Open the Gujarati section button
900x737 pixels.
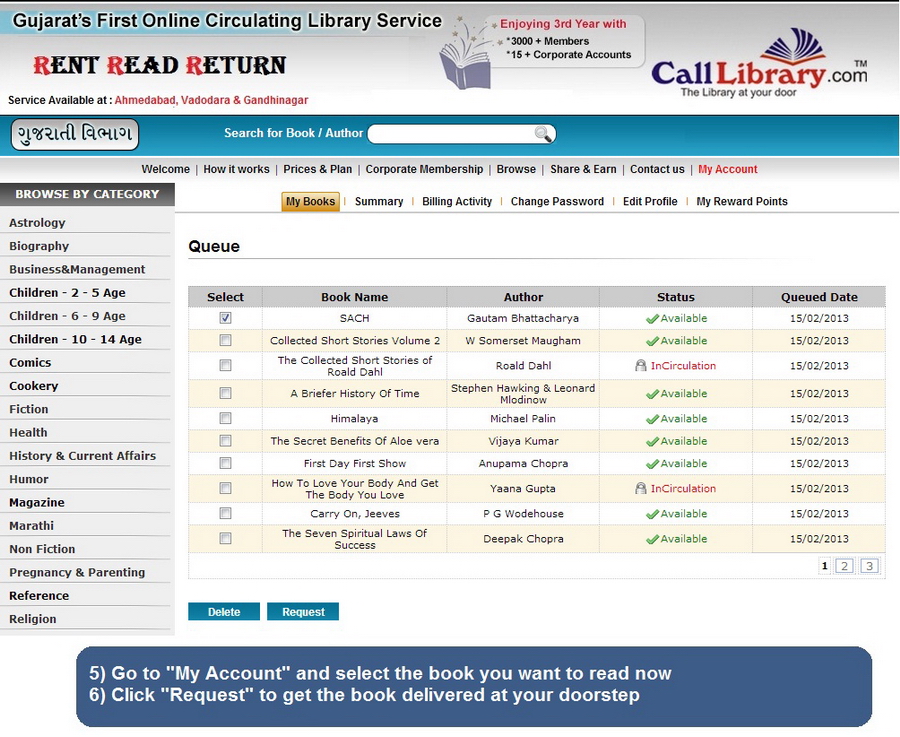(75, 134)
